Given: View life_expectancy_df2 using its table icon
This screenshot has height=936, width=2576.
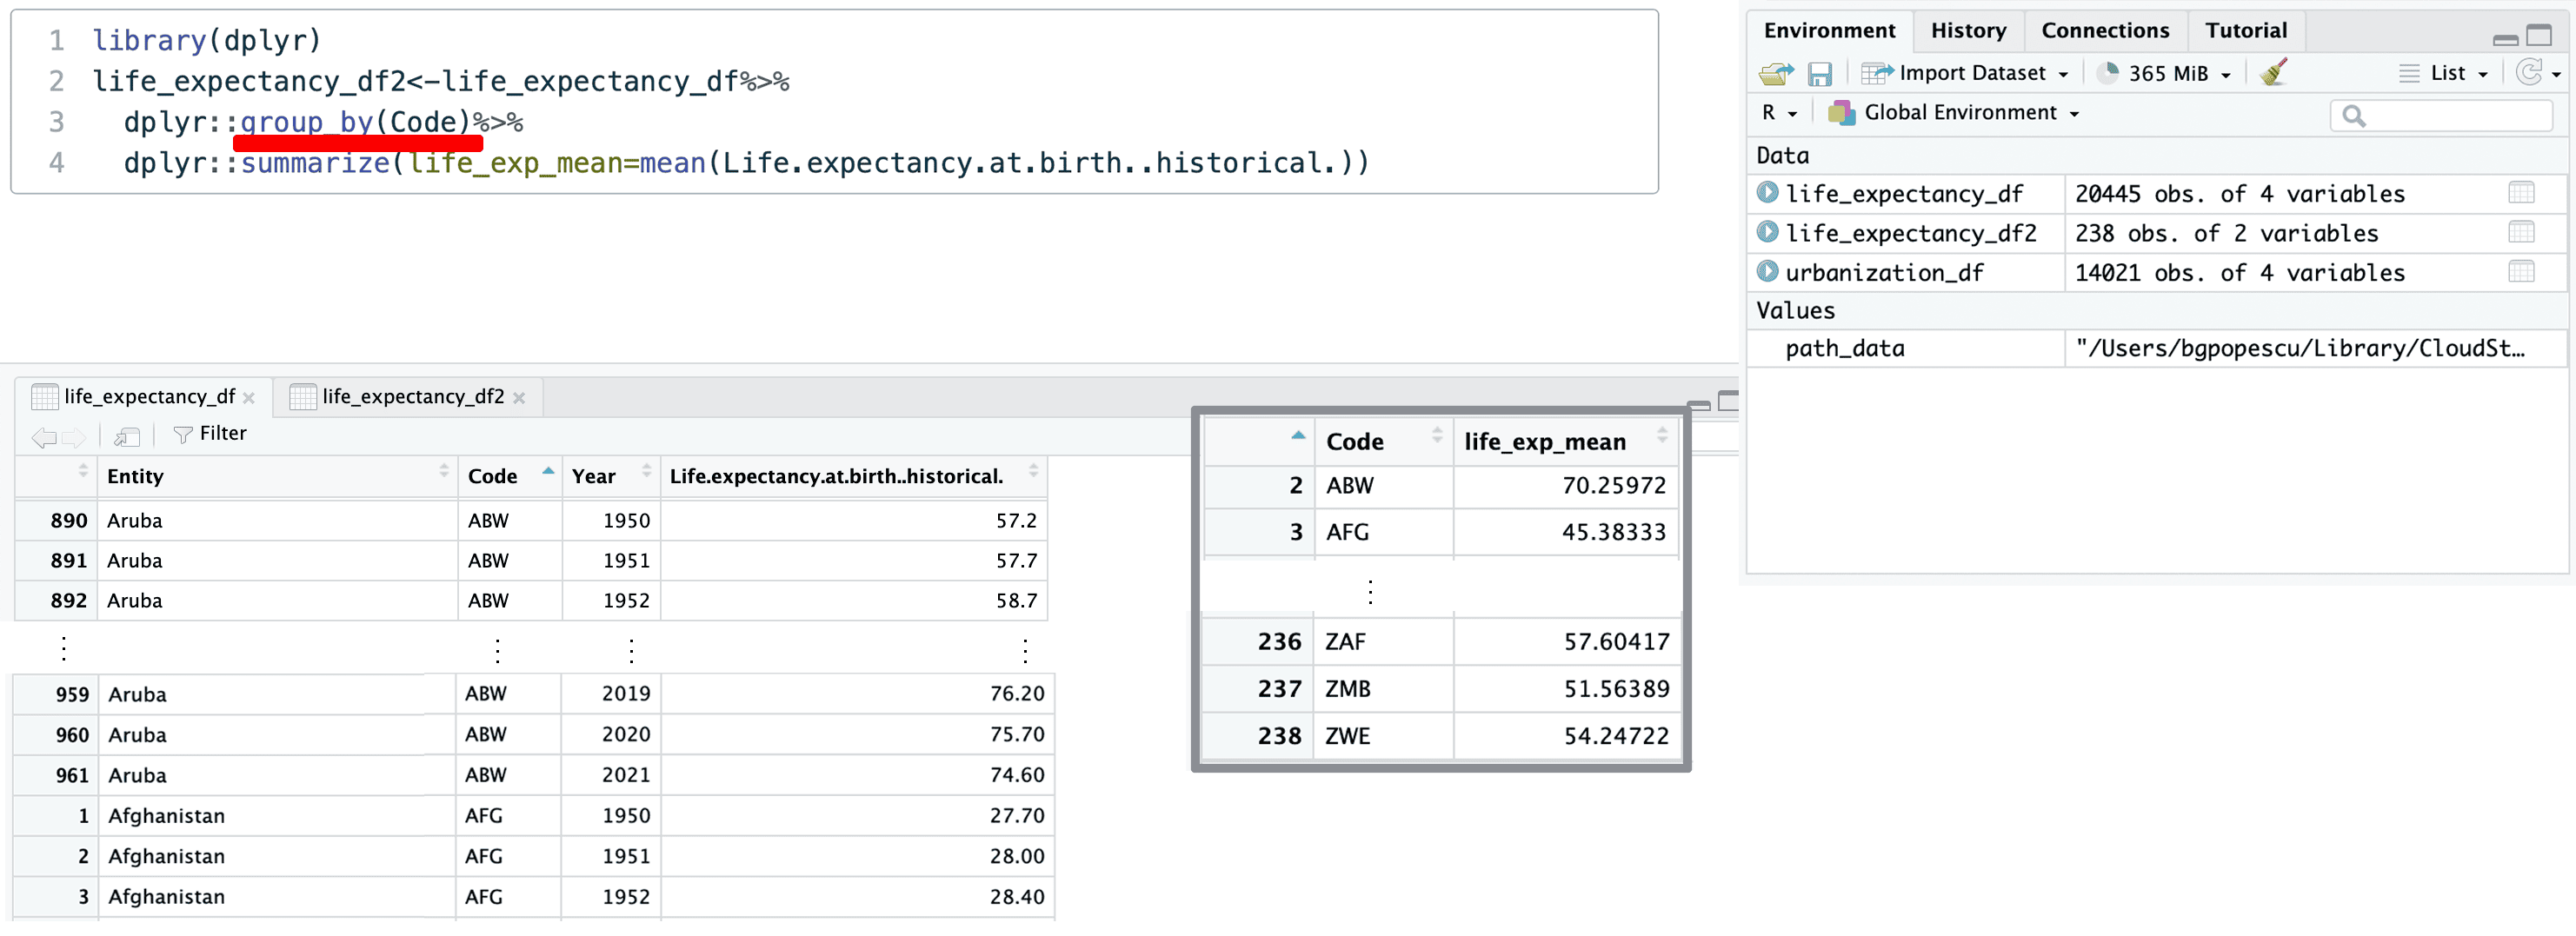Looking at the screenshot, I should pyautogui.click(x=2521, y=233).
